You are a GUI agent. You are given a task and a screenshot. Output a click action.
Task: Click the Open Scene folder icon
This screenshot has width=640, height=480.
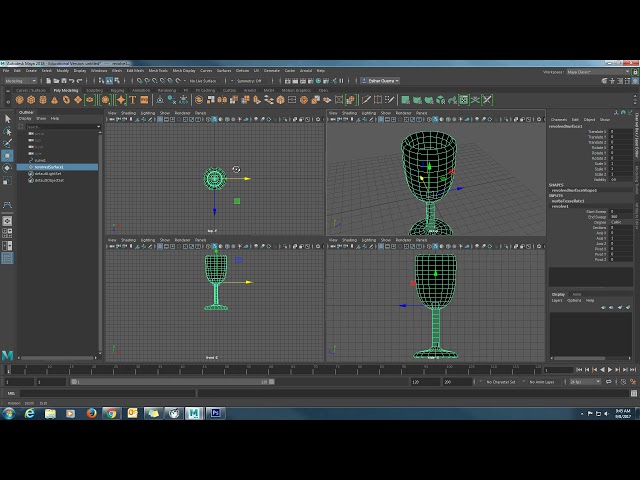pyautogui.click(x=56, y=81)
